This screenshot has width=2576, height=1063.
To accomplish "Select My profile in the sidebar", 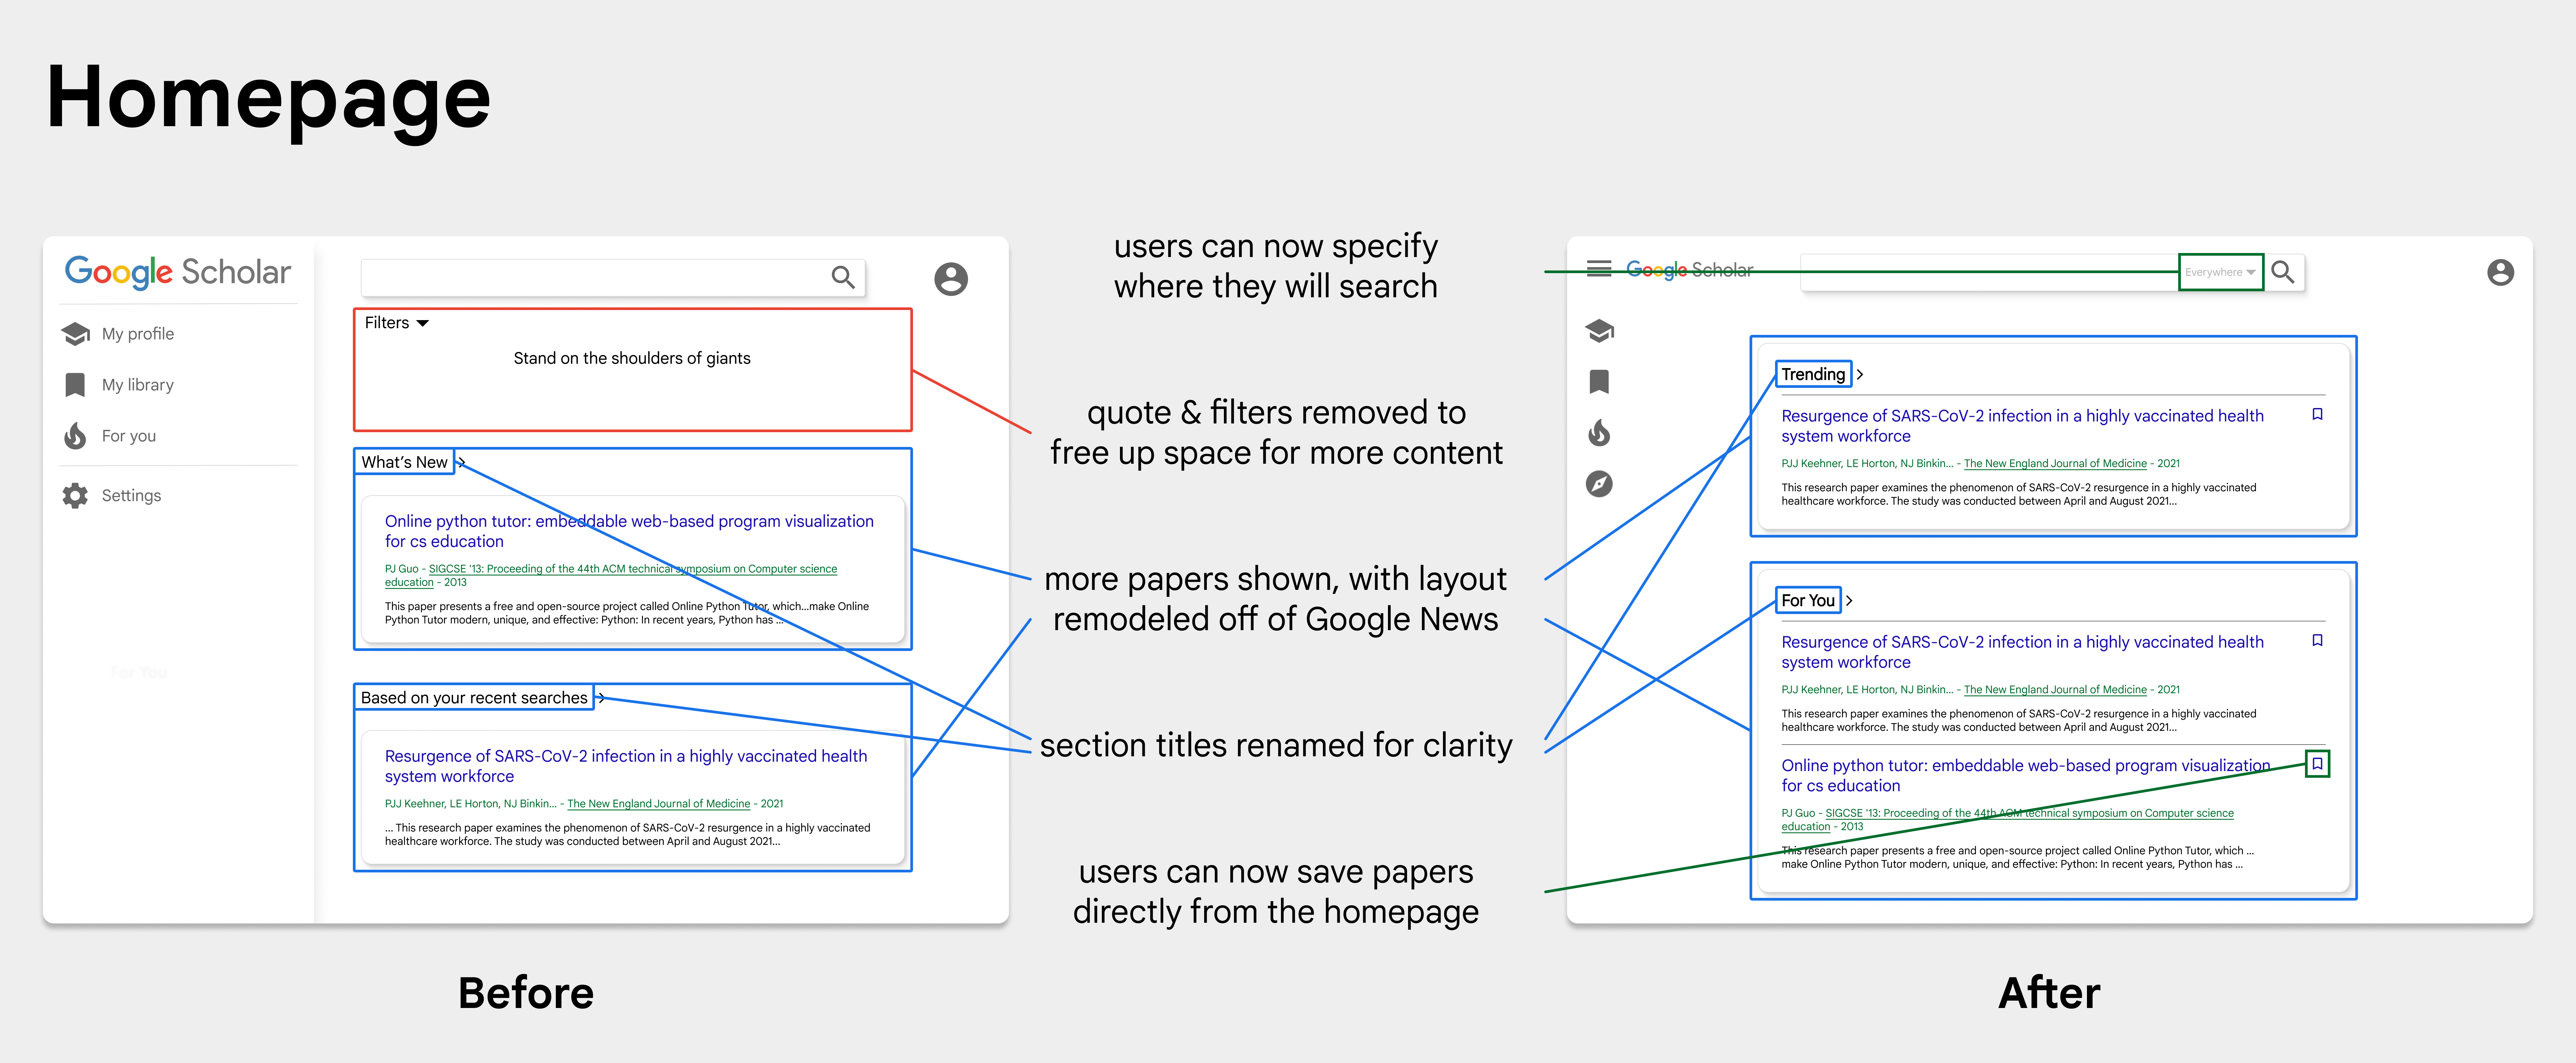I will (138, 334).
